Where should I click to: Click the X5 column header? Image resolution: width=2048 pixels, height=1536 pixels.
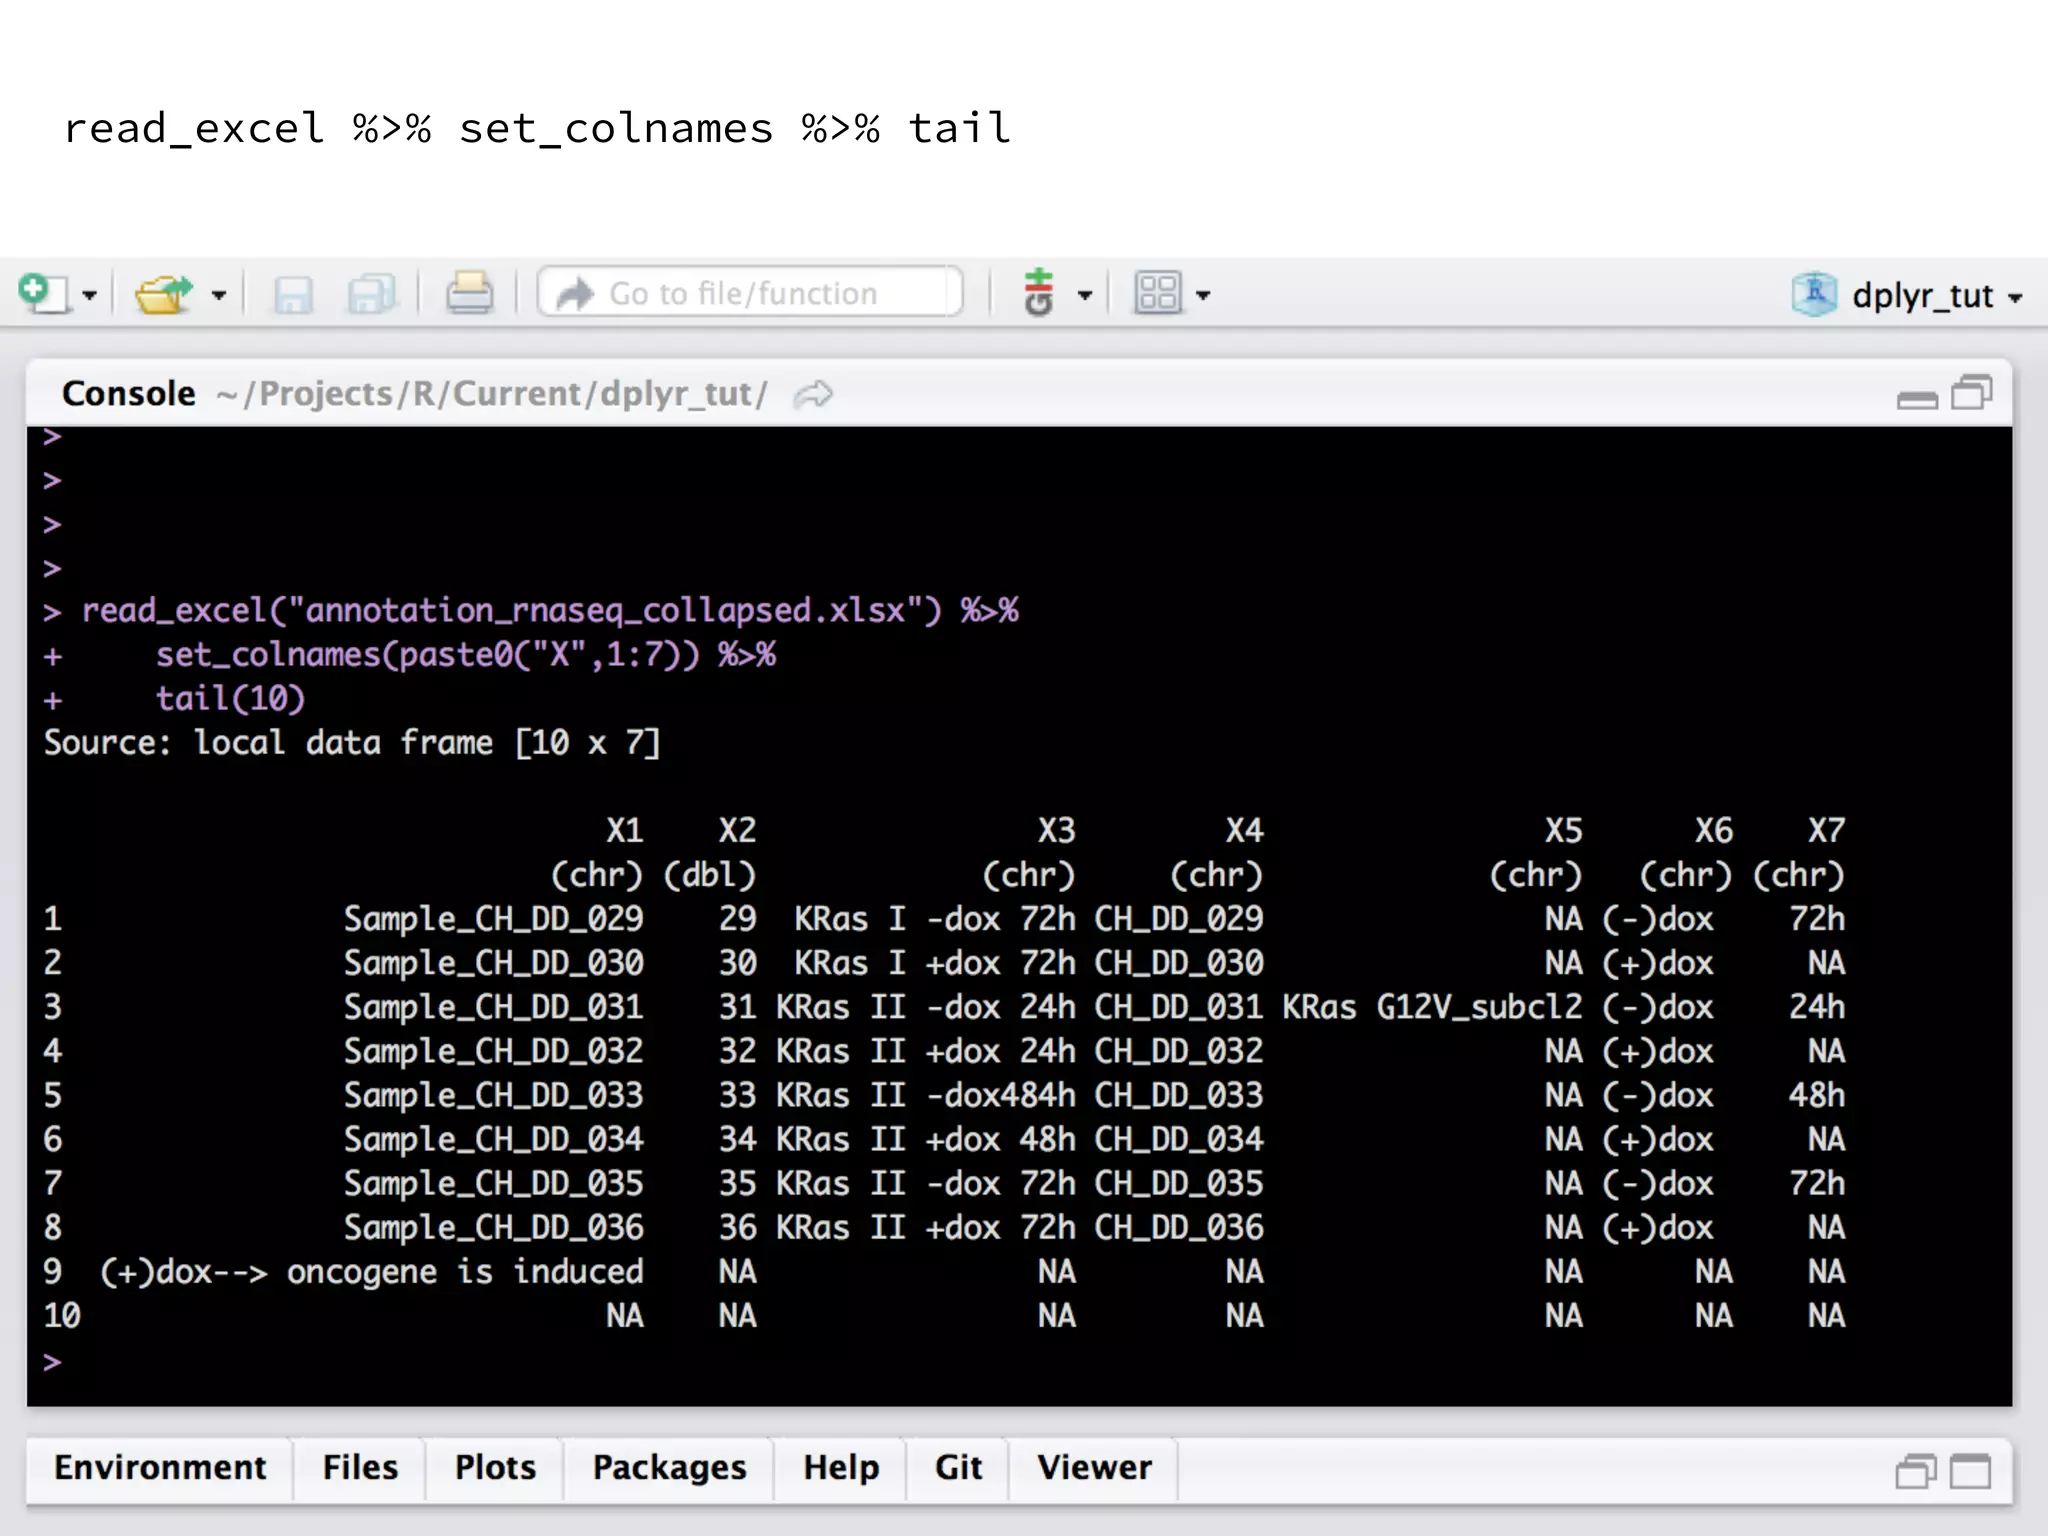click(1564, 830)
